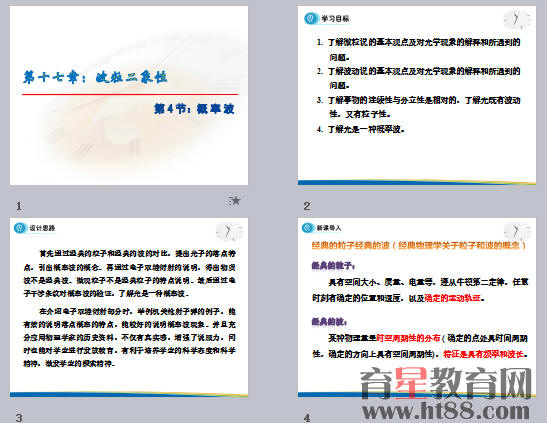
Task: Click the clock graphic on slide 3
Action: coord(229,232)
